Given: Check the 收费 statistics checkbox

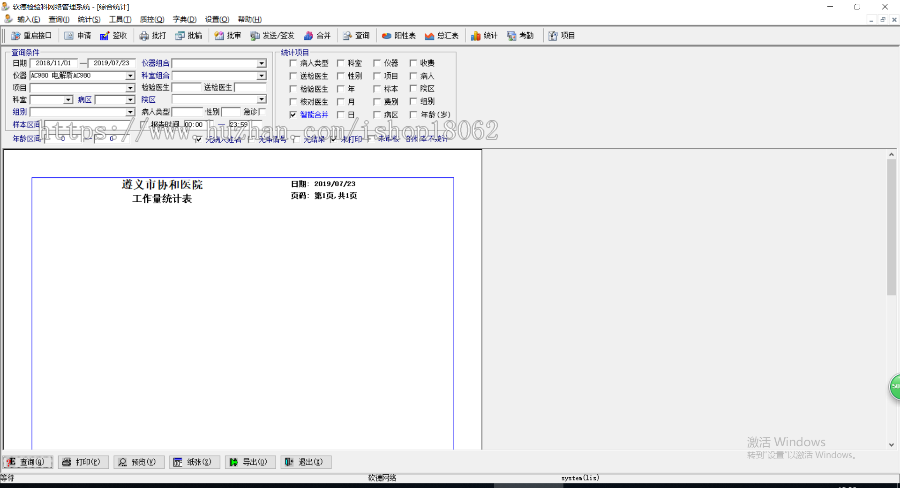Looking at the screenshot, I should tap(413, 63).
